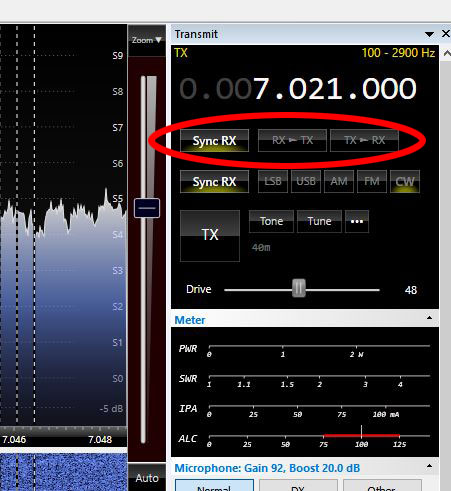Image resolution: width=451 pixels, height=491 pixels.
Task: Close the Transmit panel
Action: pyautogui.click(x=446, y=34)
